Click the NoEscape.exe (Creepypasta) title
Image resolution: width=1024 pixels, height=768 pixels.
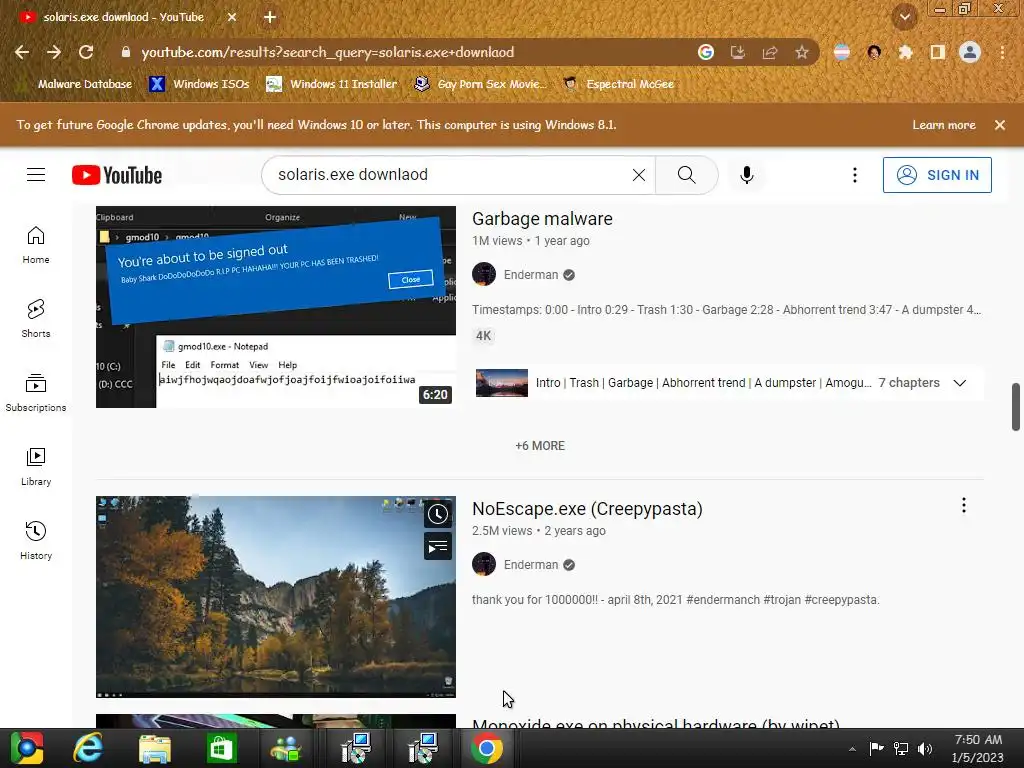587,509
